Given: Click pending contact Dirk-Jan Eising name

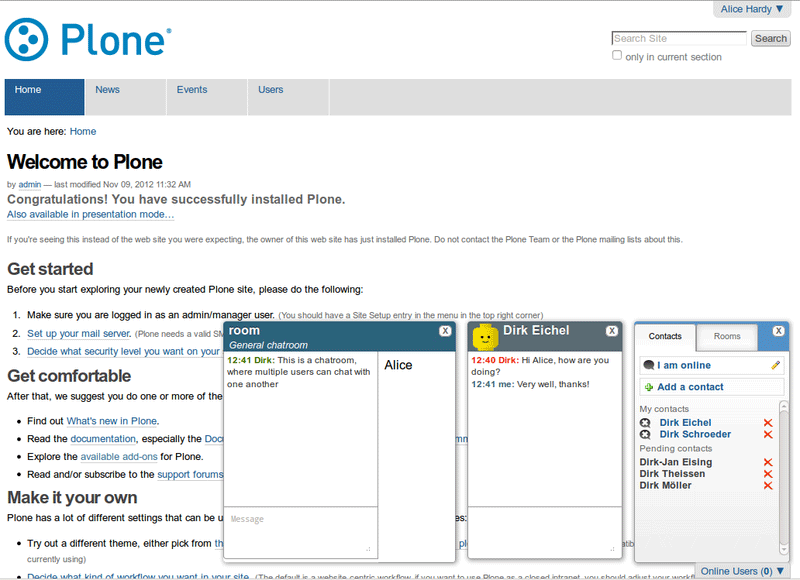Looking at the screenshot, I should point(676,462).
